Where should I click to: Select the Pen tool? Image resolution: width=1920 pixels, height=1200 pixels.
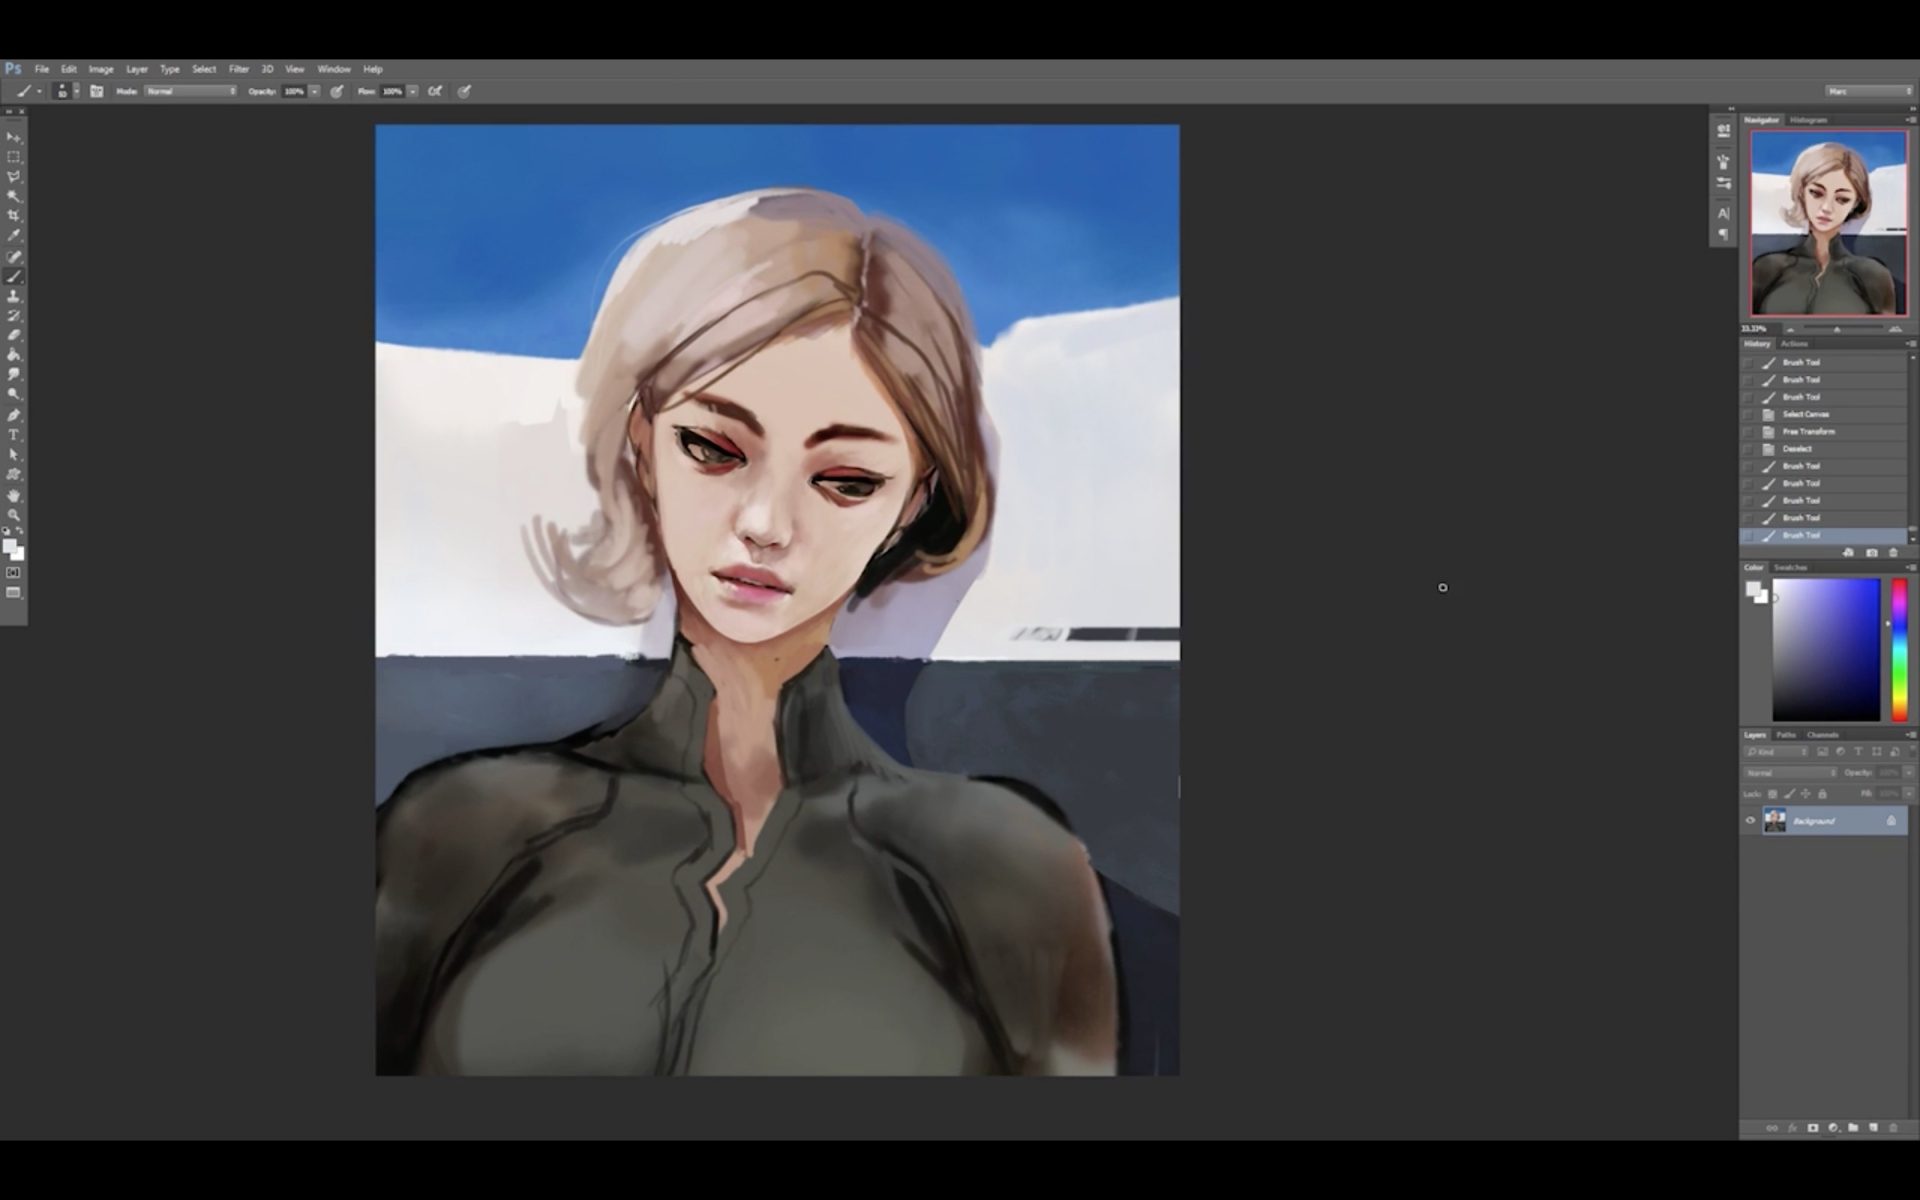14,415
